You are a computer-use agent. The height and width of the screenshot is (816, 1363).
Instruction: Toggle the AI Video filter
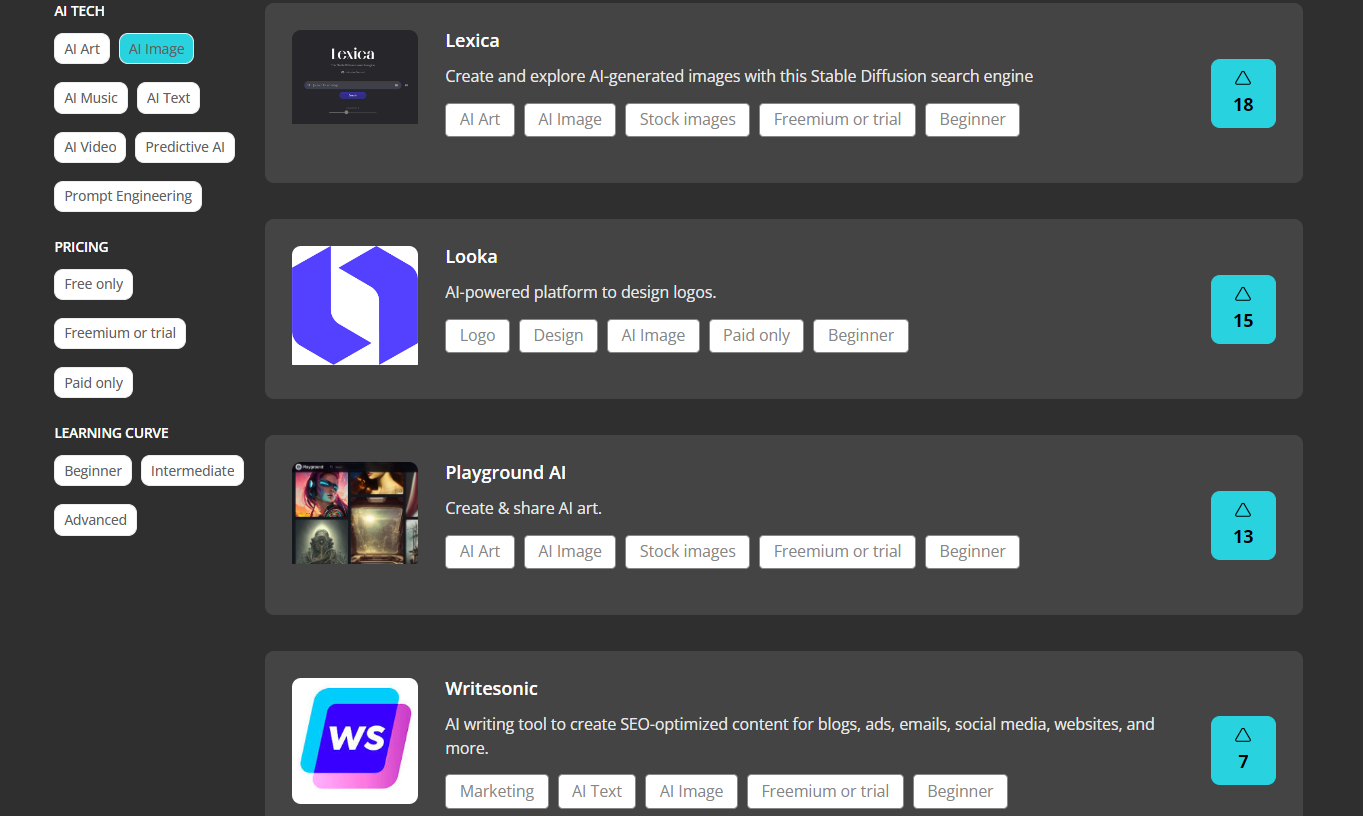click(x=90, y=147)
